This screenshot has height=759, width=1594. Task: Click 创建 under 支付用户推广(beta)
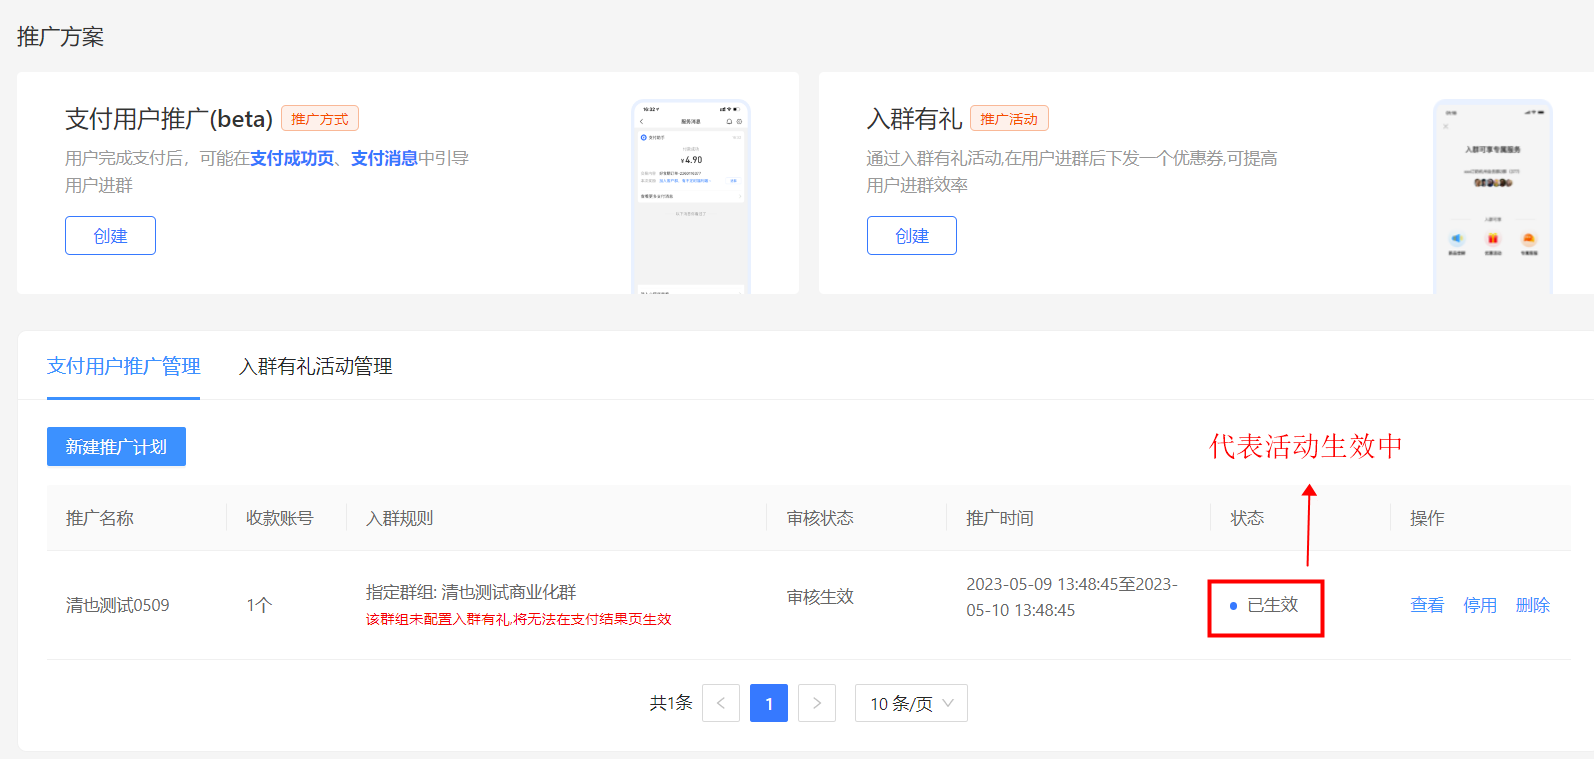[110, 236]
